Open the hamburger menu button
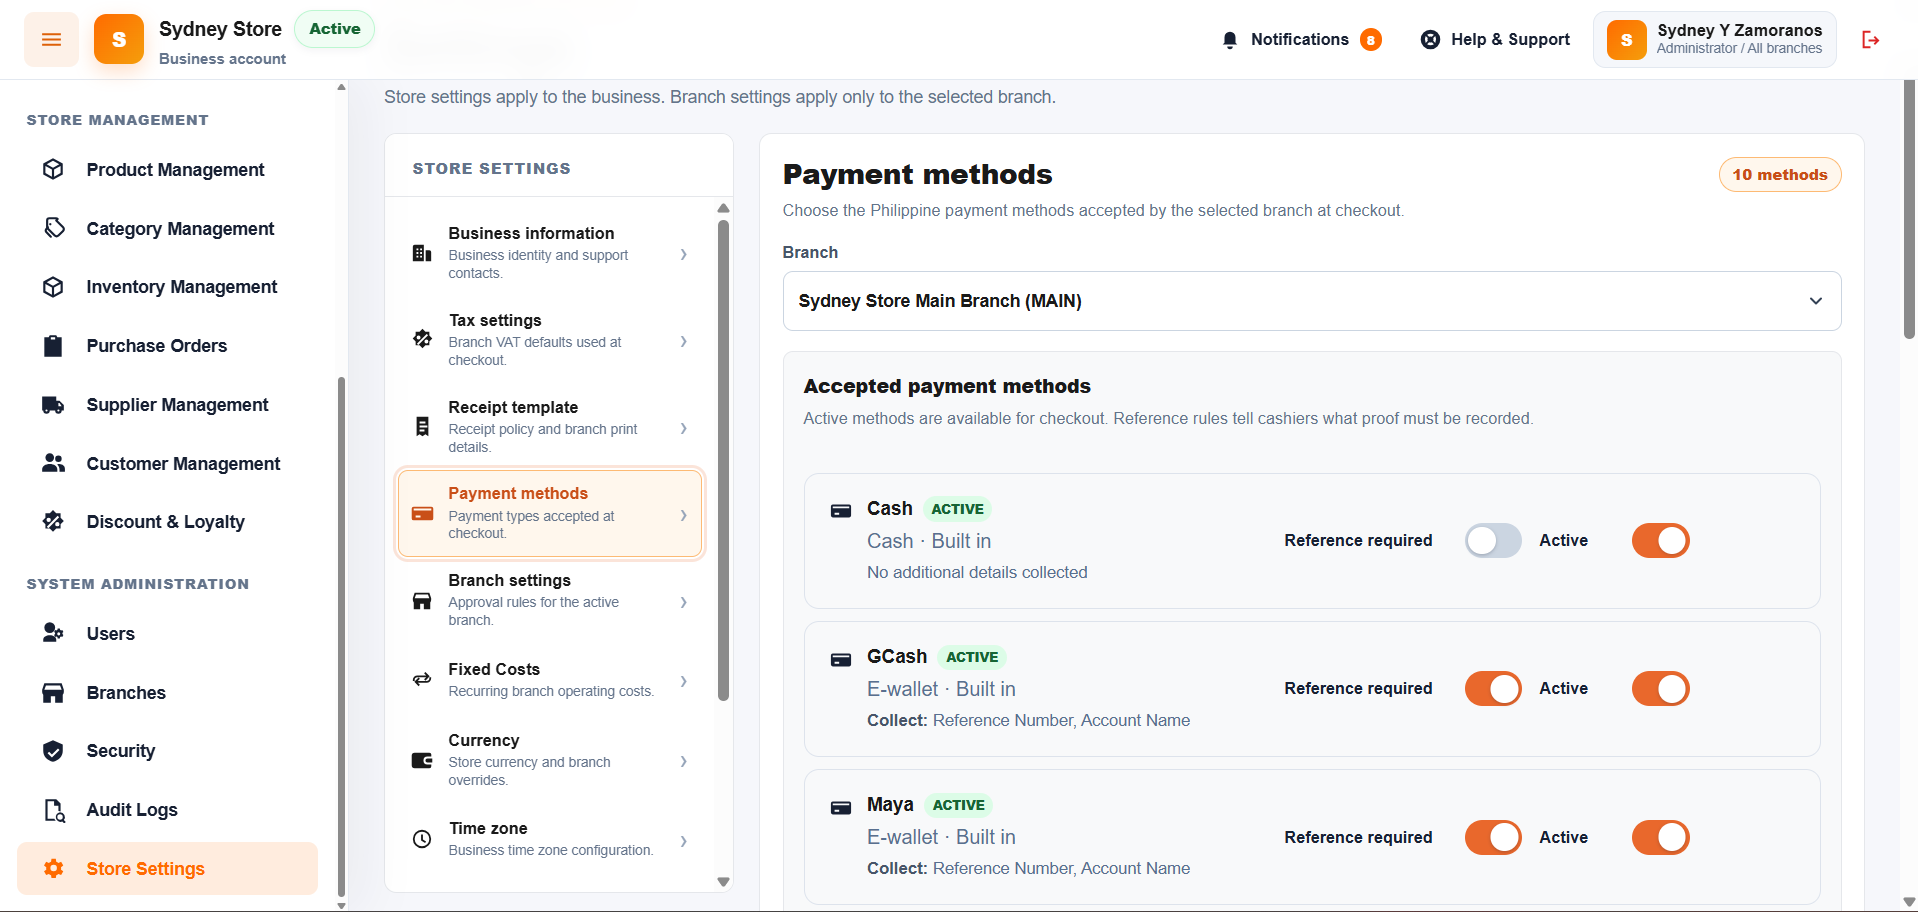The height and width of the screenshot is (912, 1918). (x=51, y=40)
